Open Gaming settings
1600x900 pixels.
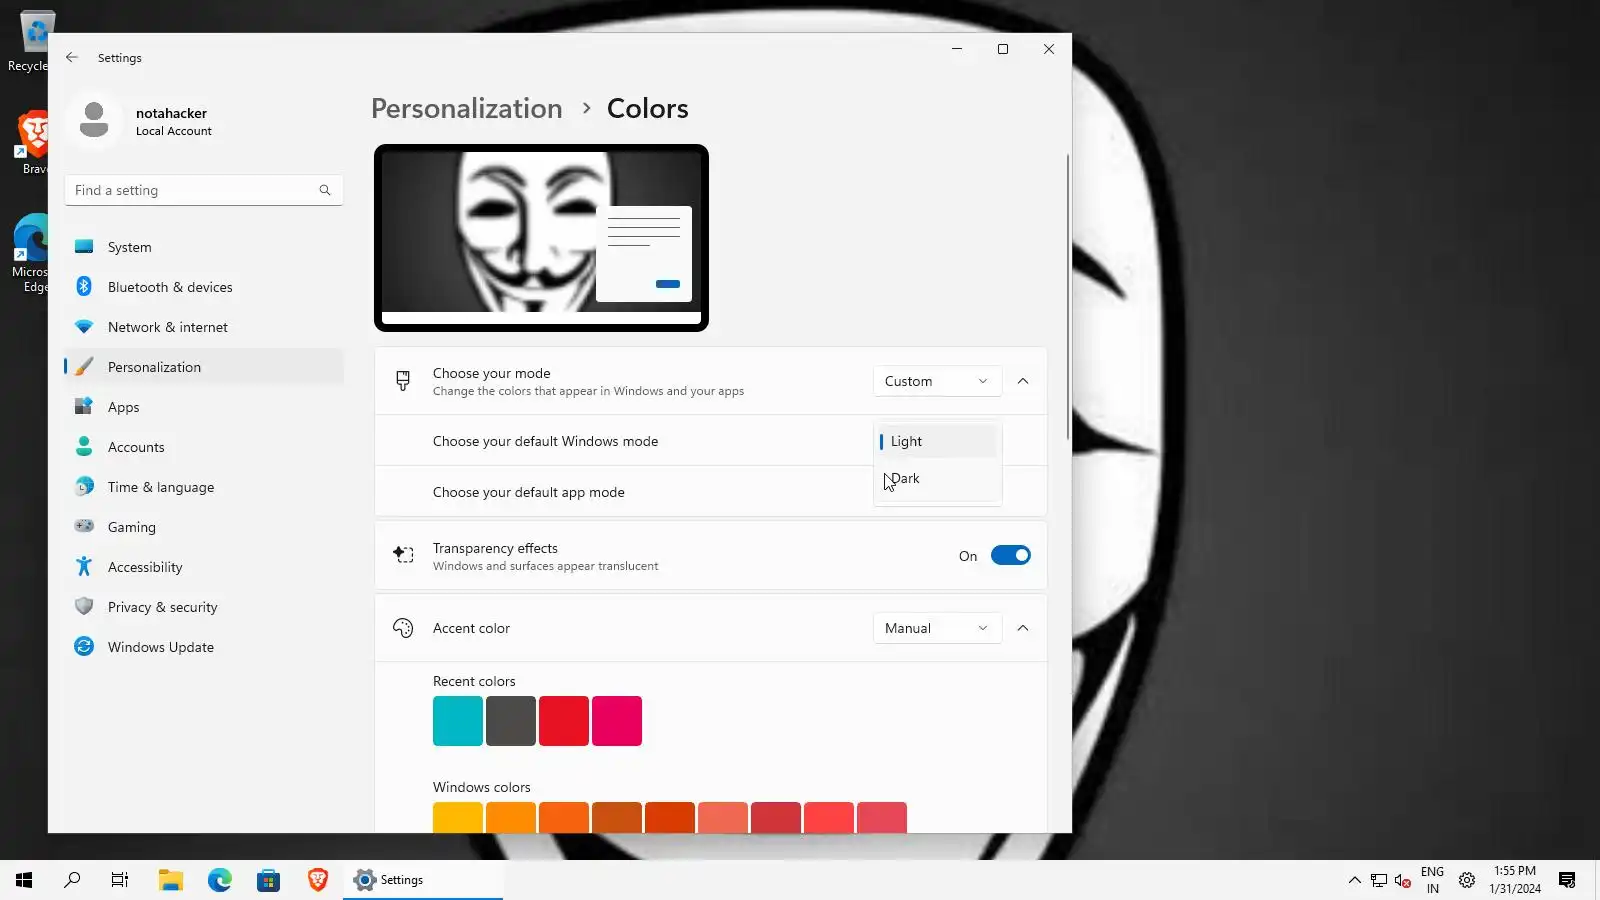[x=204, y=527]
